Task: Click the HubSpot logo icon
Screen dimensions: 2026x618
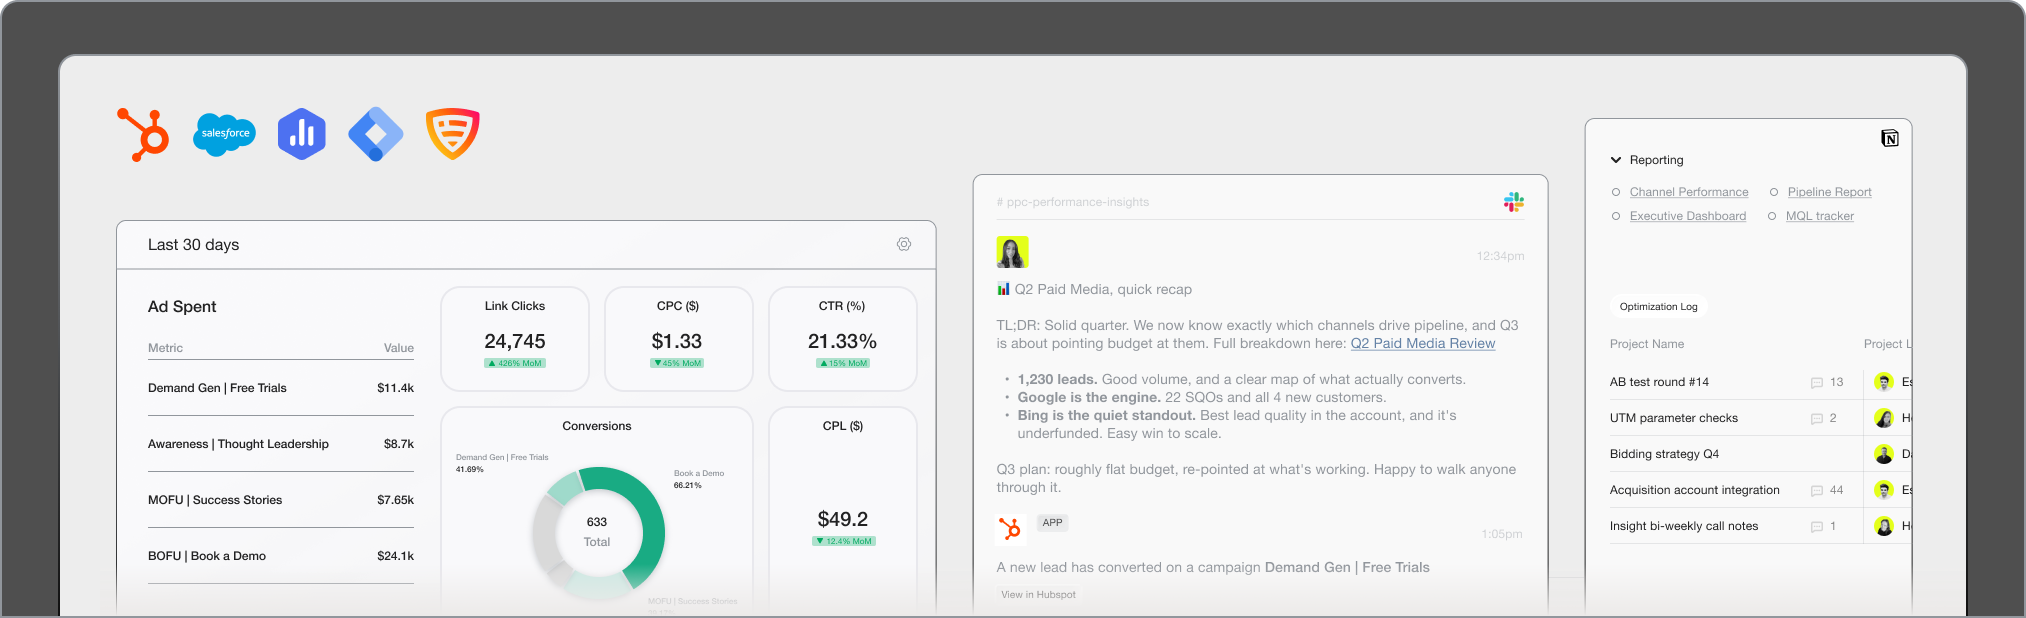Action: (144, 134)
